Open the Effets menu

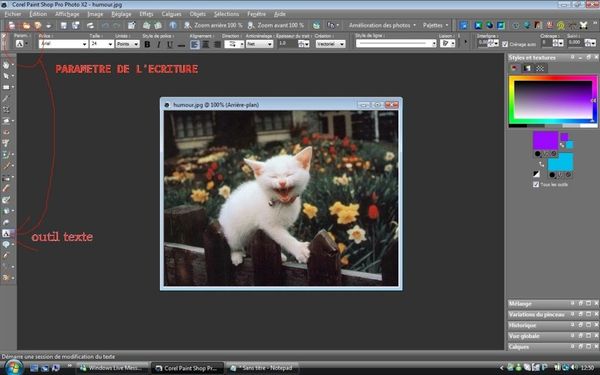pos(146,14)
